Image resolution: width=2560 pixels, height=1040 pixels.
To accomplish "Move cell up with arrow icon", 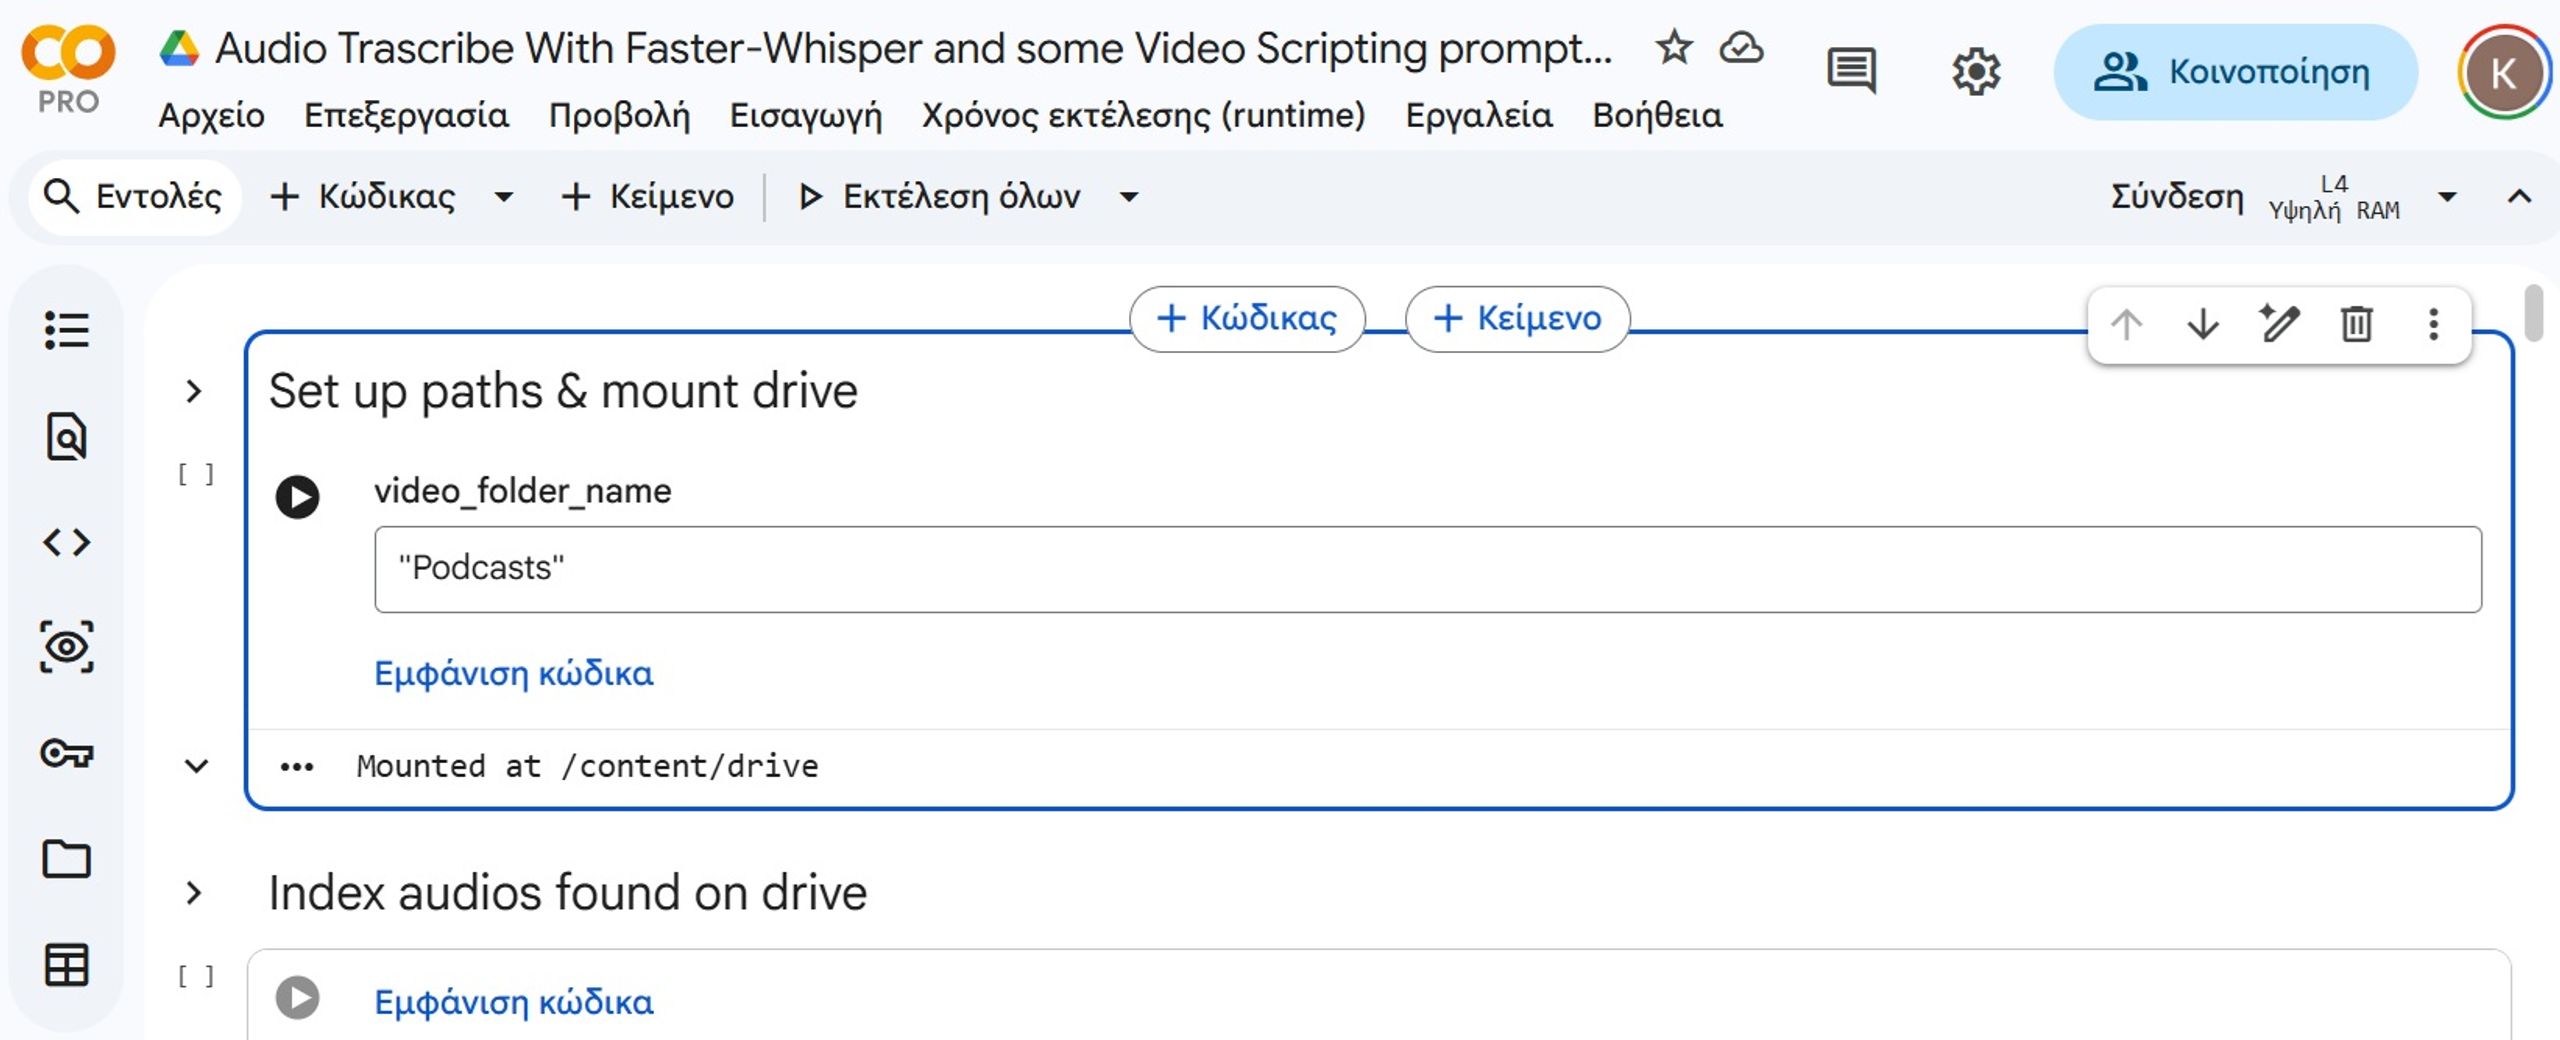I will click(2126, 324).
